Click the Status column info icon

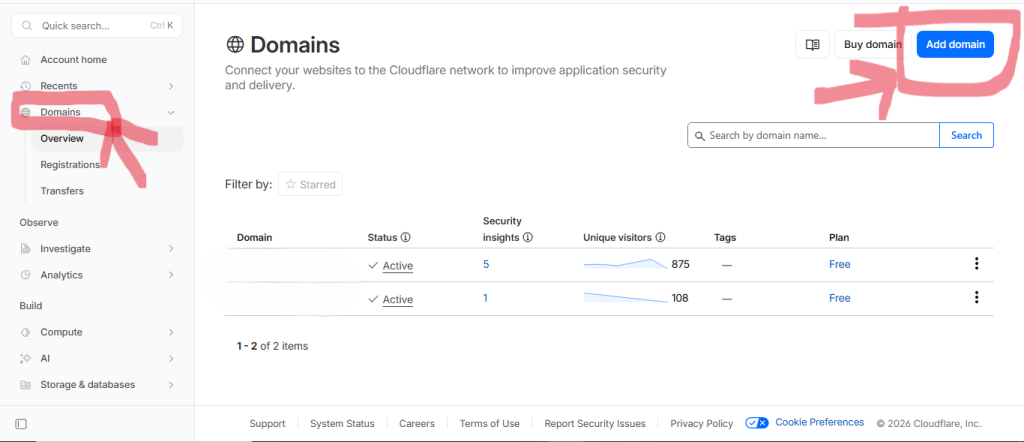click(x=405, y=238)
